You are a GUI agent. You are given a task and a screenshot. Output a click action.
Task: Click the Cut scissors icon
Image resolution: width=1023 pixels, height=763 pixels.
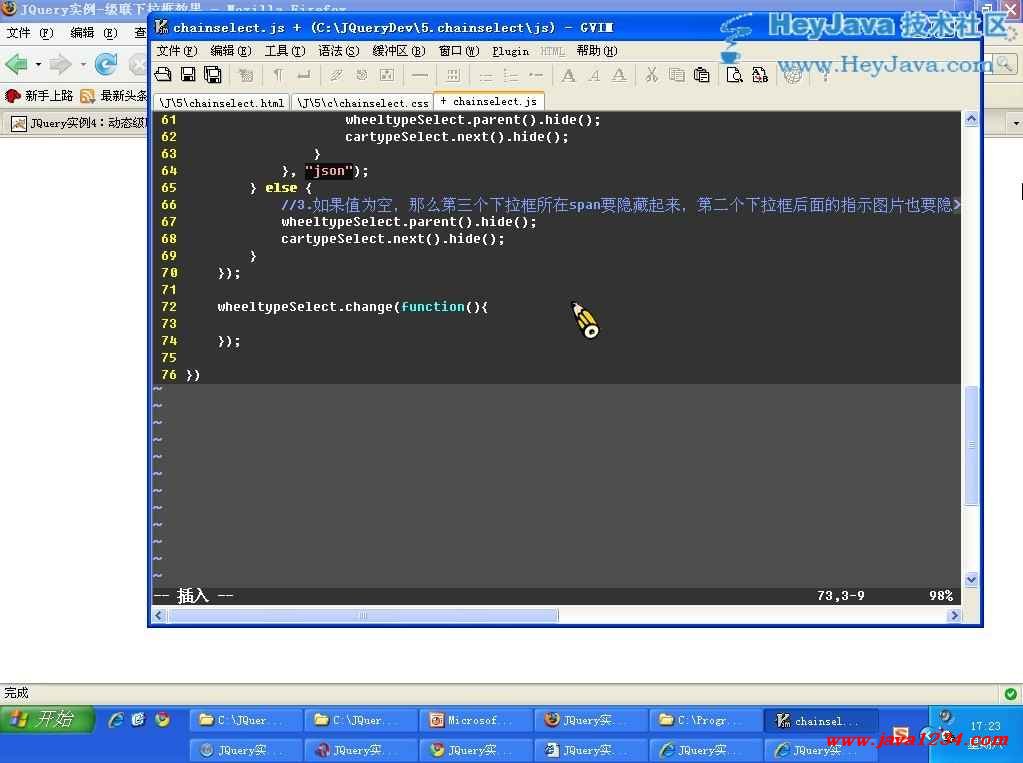click(651, 75)
